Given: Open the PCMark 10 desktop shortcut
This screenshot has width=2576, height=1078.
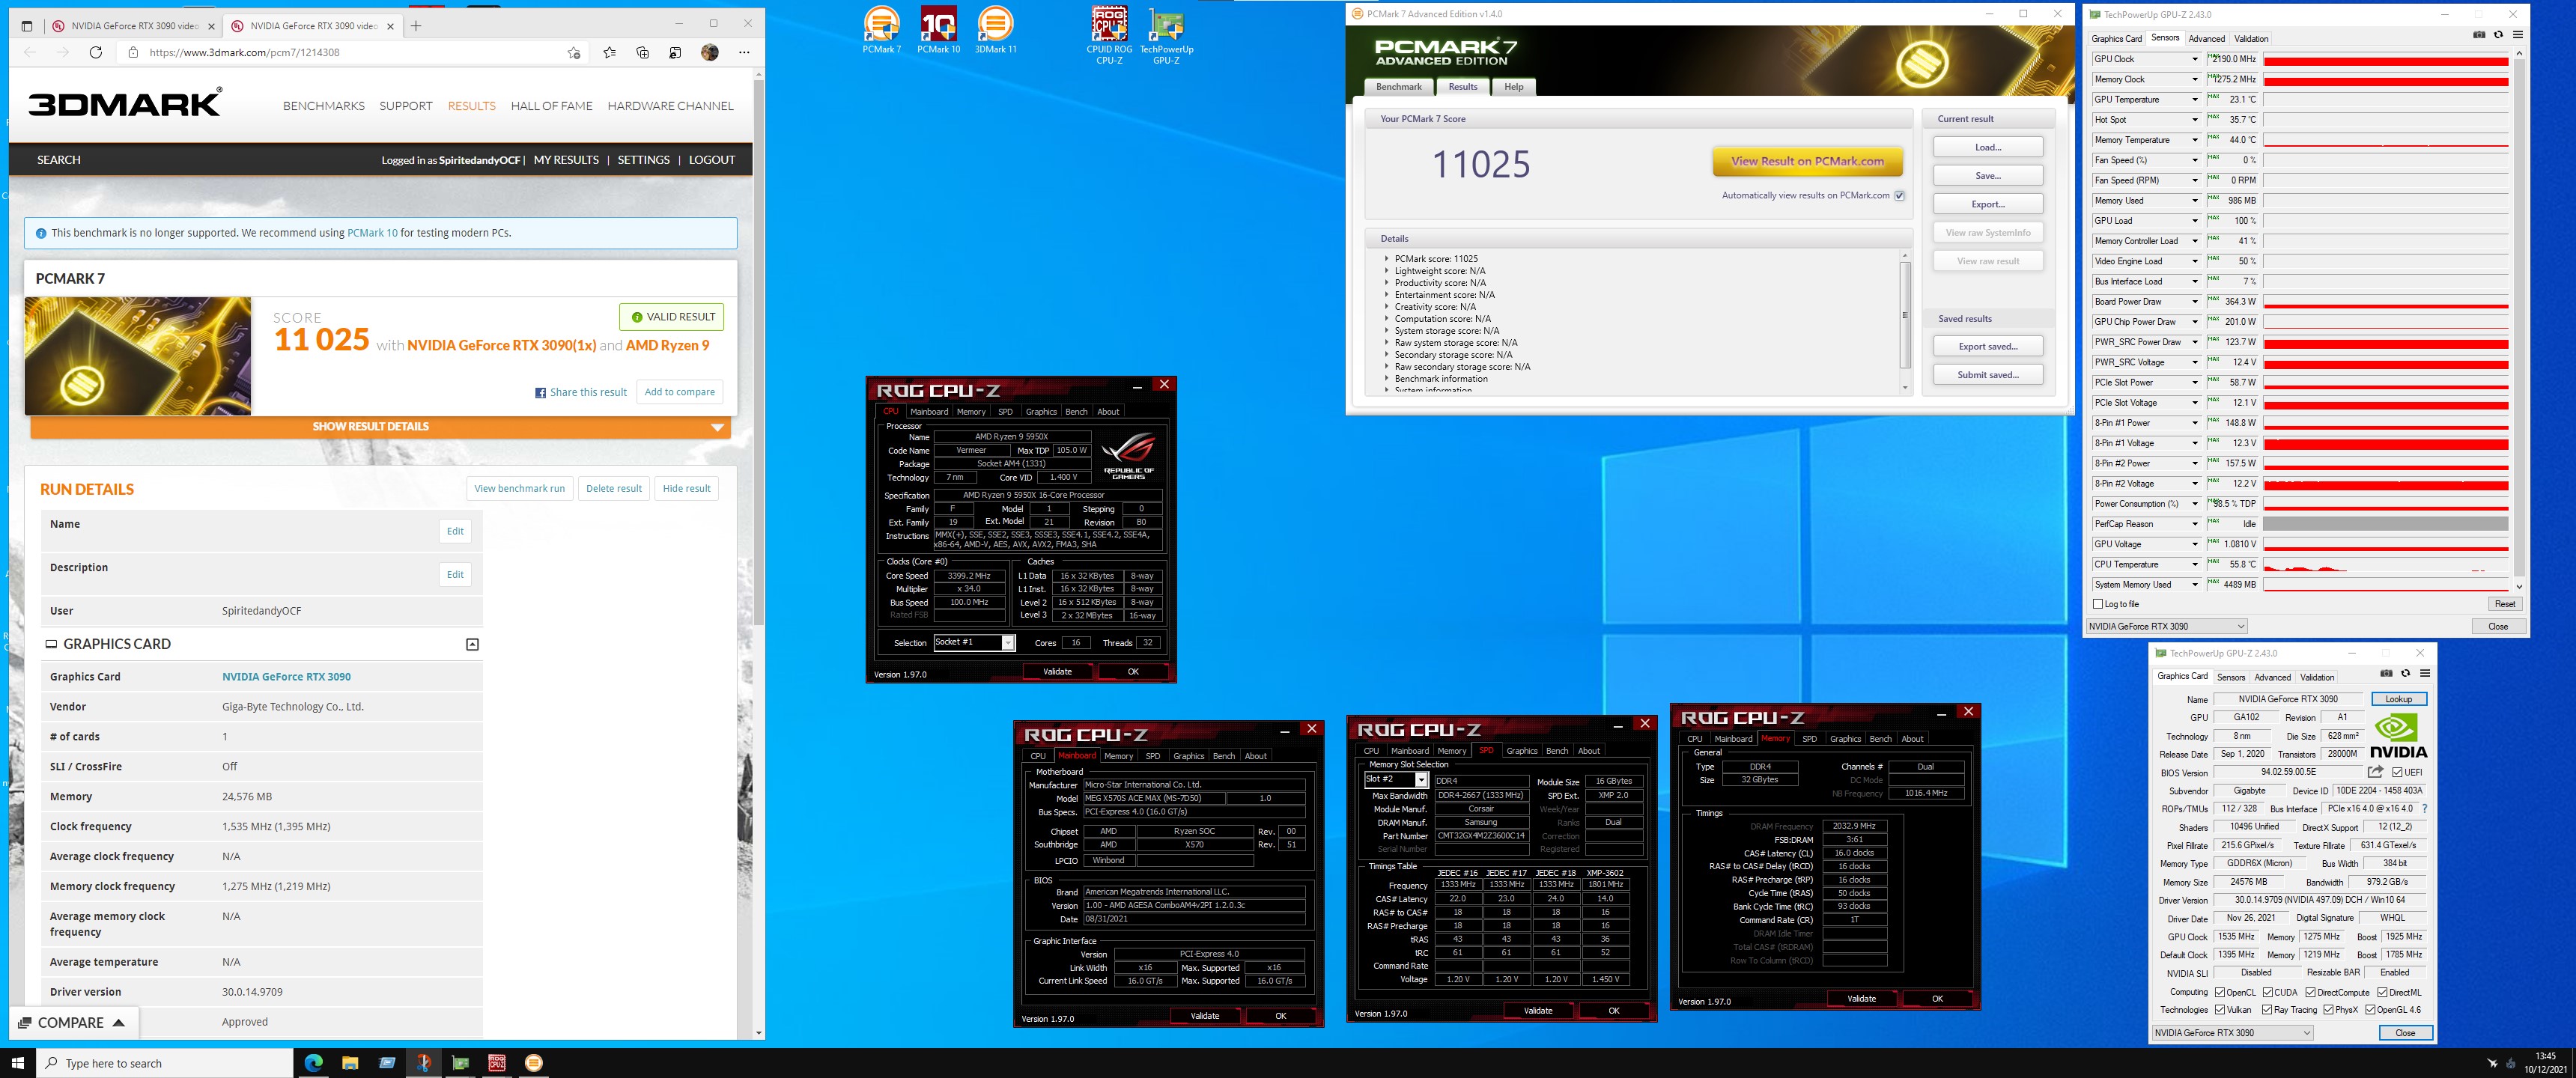Looking at the screenshot, I should coord(938,30).
